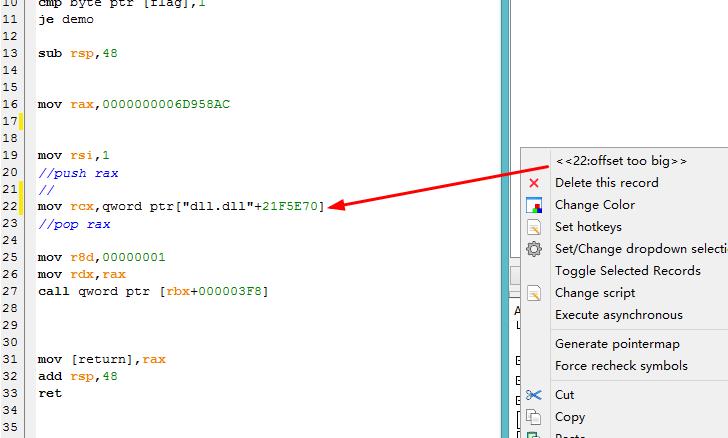
Task: Click line number 17 in gutter
Action: coord(9,121)
